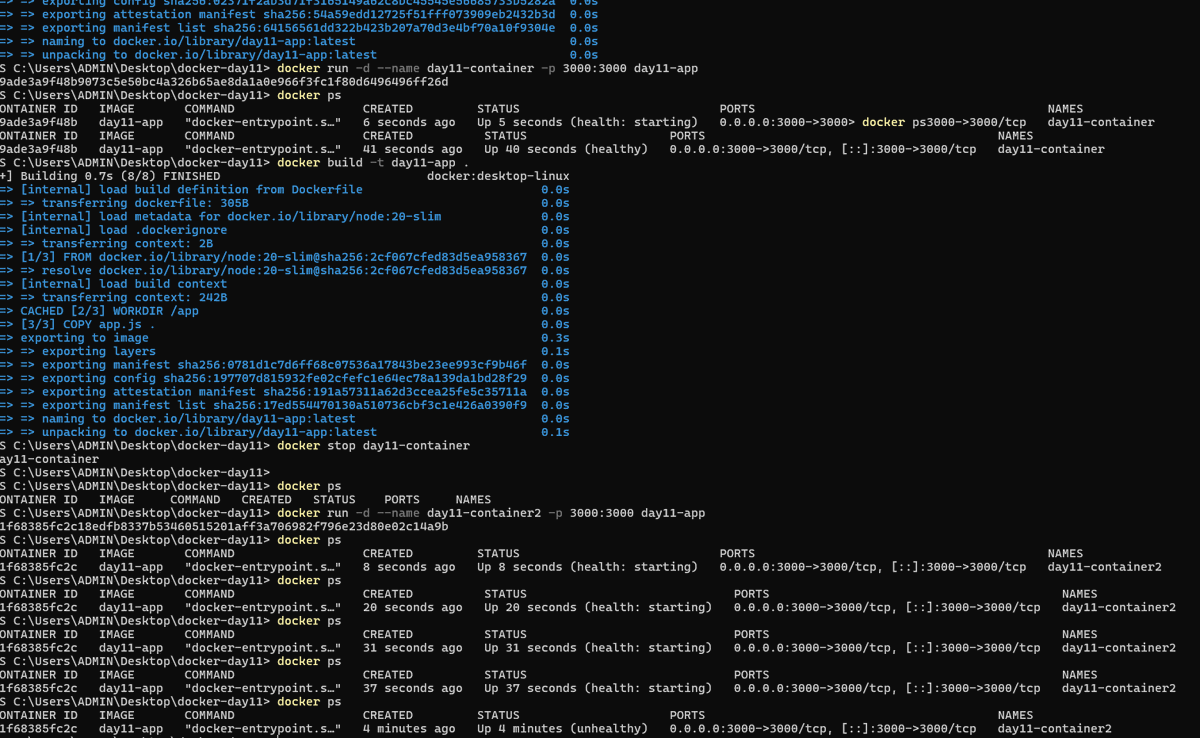Screen dimensions: 1200x738
Task: Click the '[internal] load build context' line
Action: 124,284
